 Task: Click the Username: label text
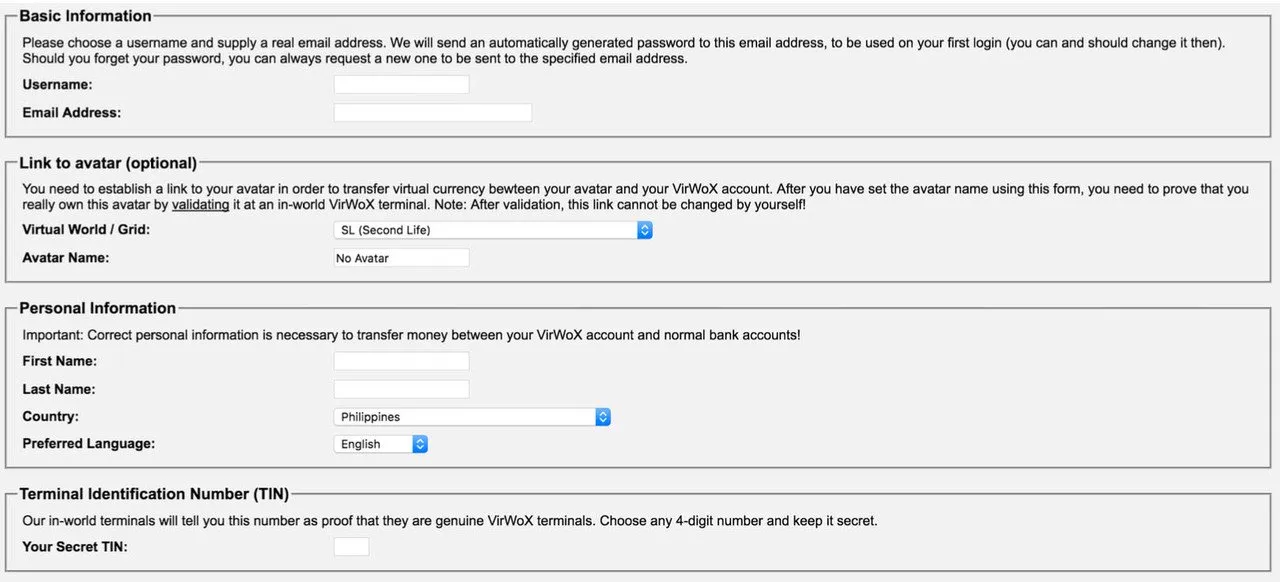click(57, 85)
